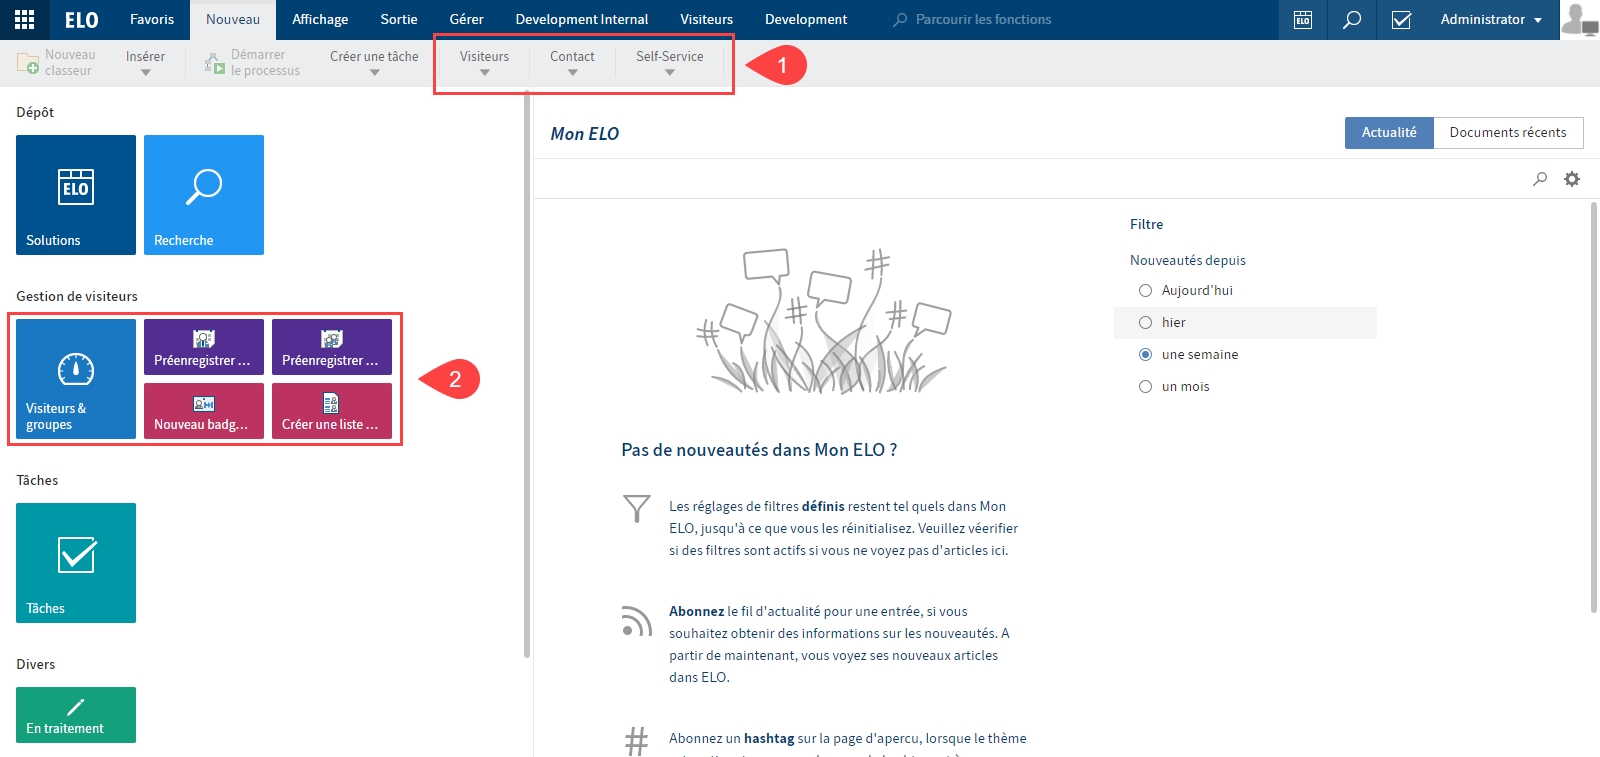
Task: Click Nouveau classeur folder icon
Action: [x=28, y=64]
